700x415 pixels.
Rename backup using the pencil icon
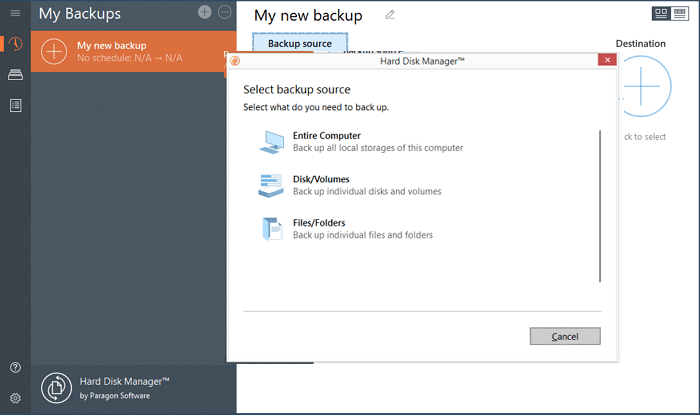[390, 15]
